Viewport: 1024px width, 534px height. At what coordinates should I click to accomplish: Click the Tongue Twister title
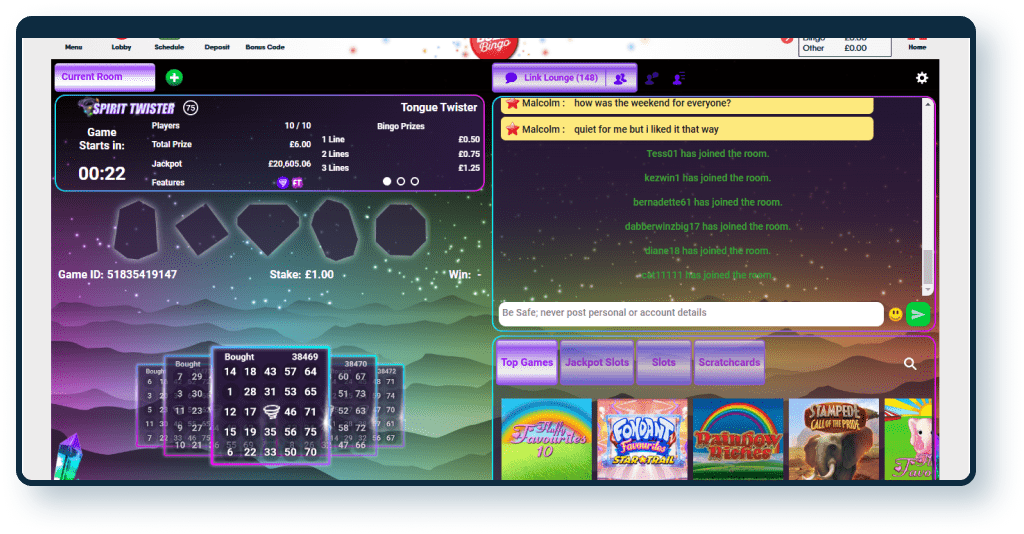coord(439,108)
